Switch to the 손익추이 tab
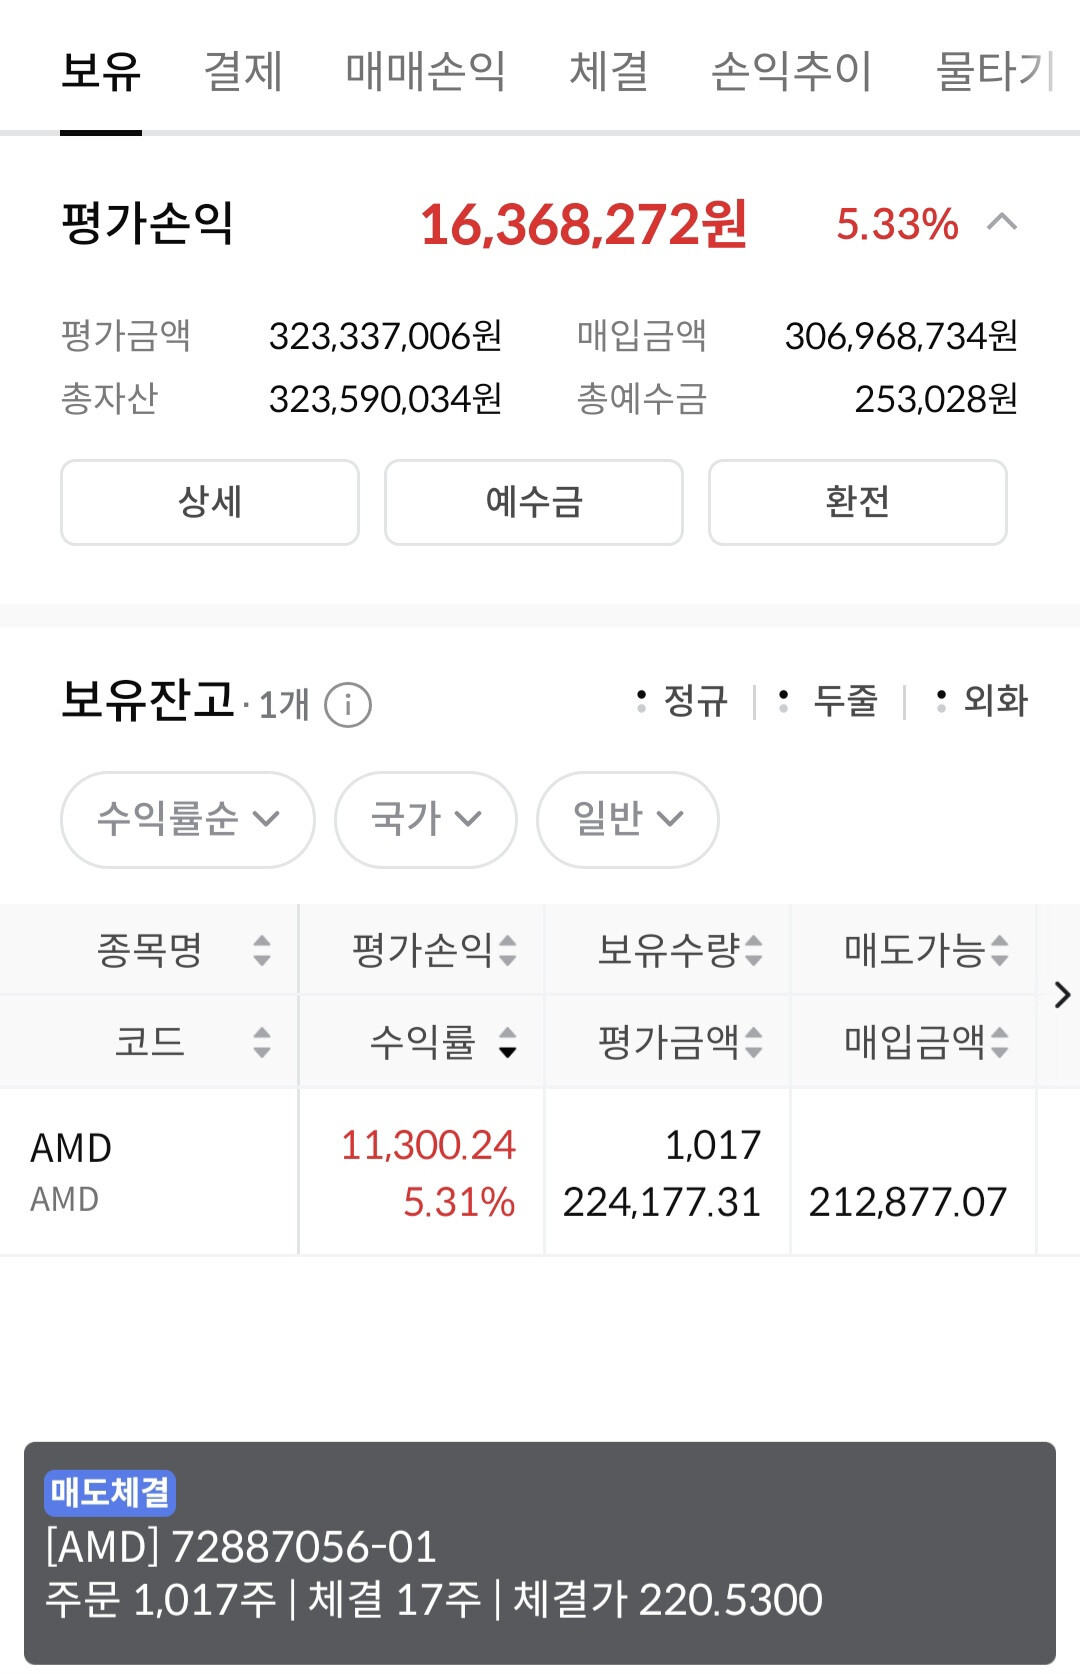Viewport: 1080px width, 1674px height. click(x=791, y=71)
